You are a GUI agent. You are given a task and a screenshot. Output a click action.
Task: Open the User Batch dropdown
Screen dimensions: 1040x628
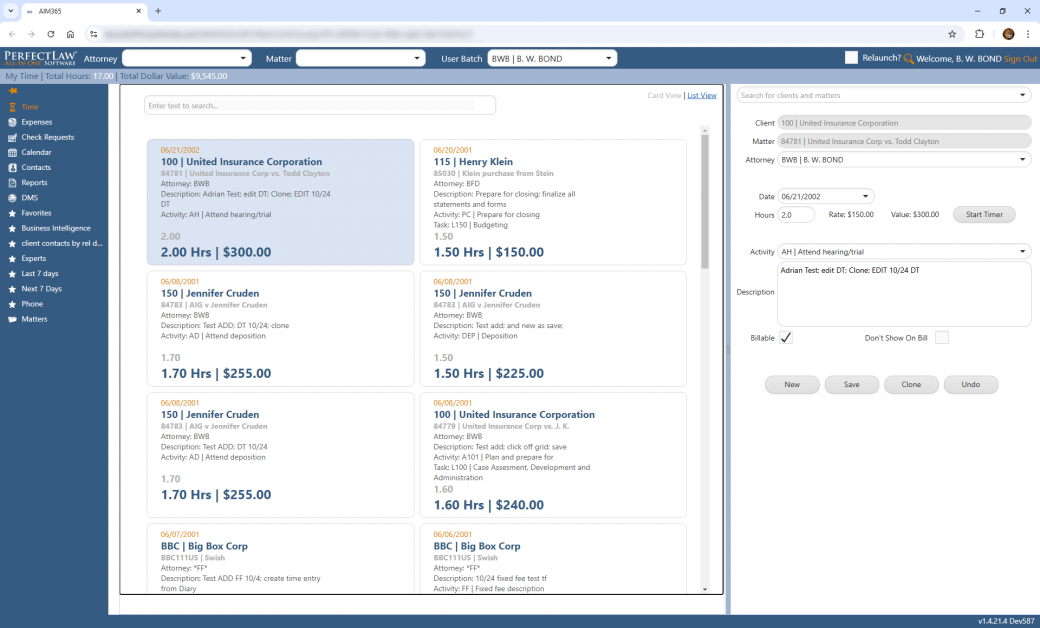coord(608,59)
